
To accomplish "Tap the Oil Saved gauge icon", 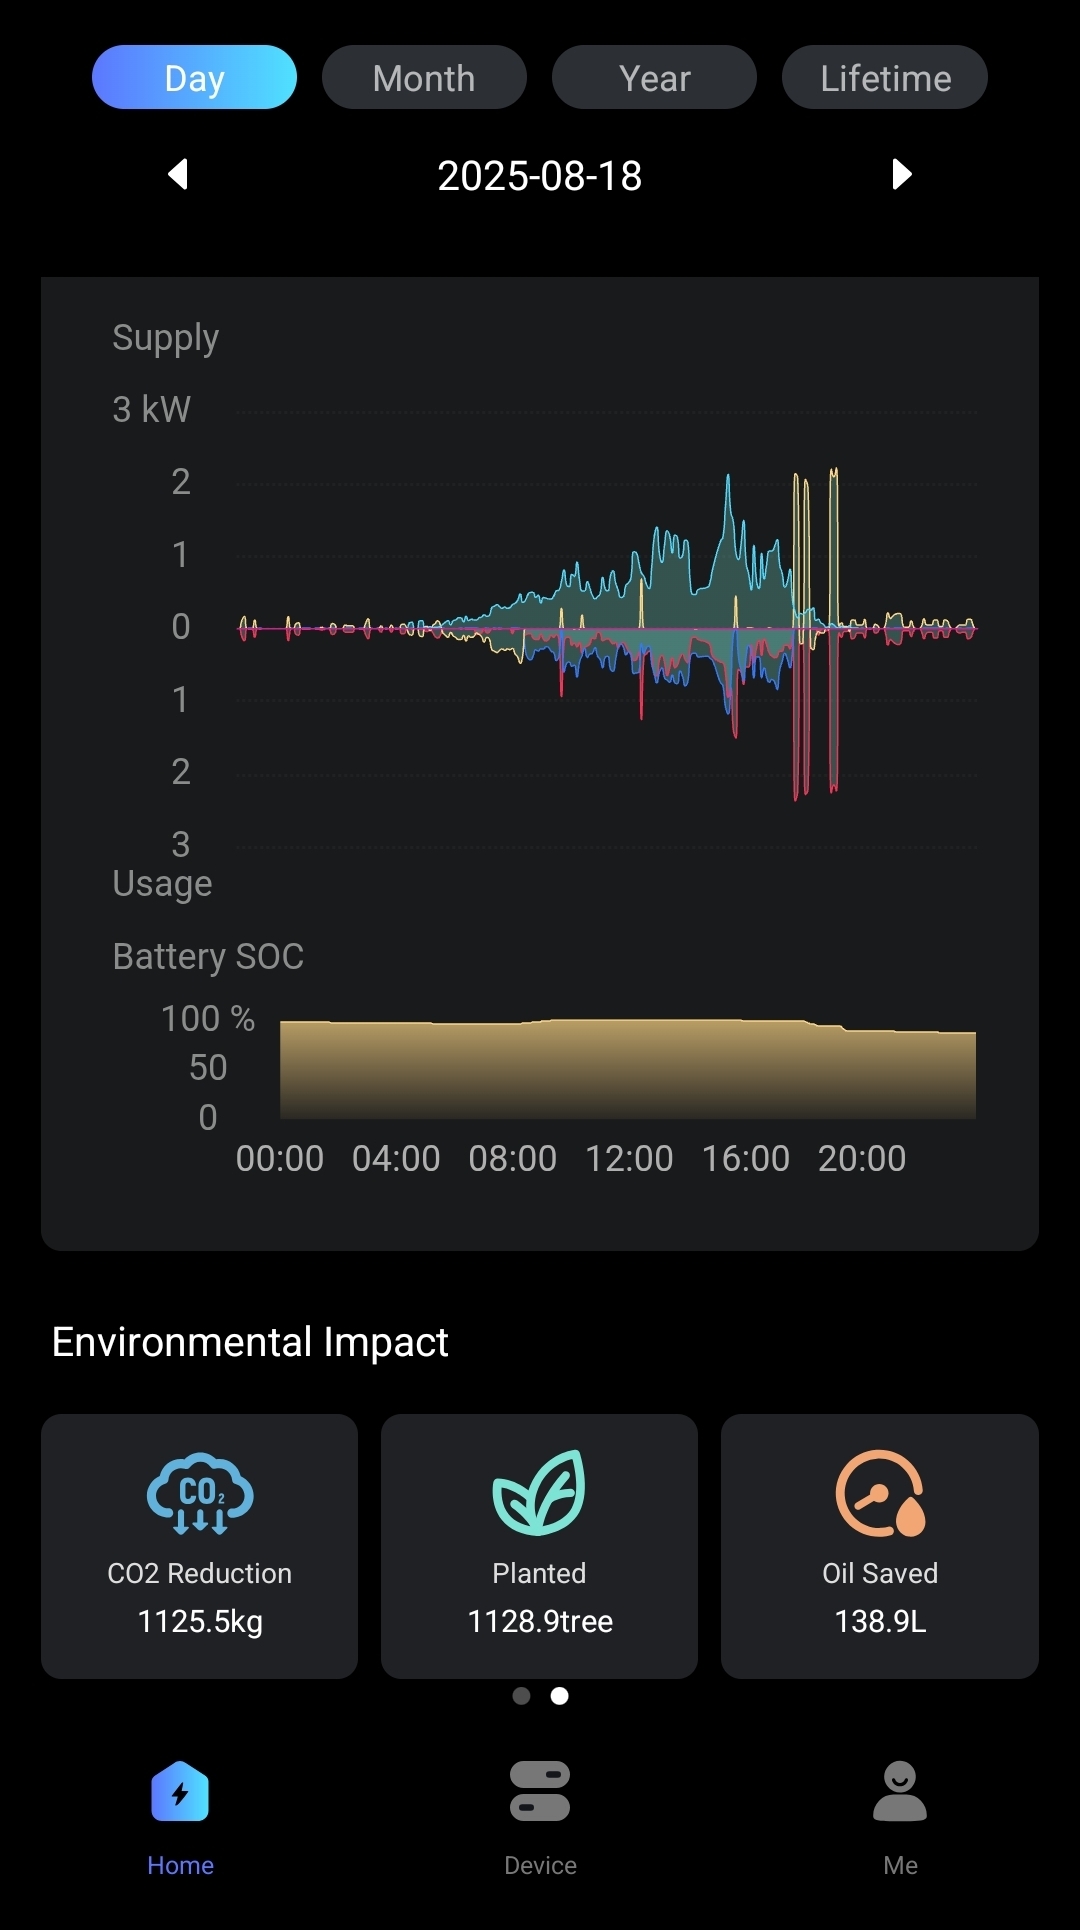I will tap(880, 1493).
